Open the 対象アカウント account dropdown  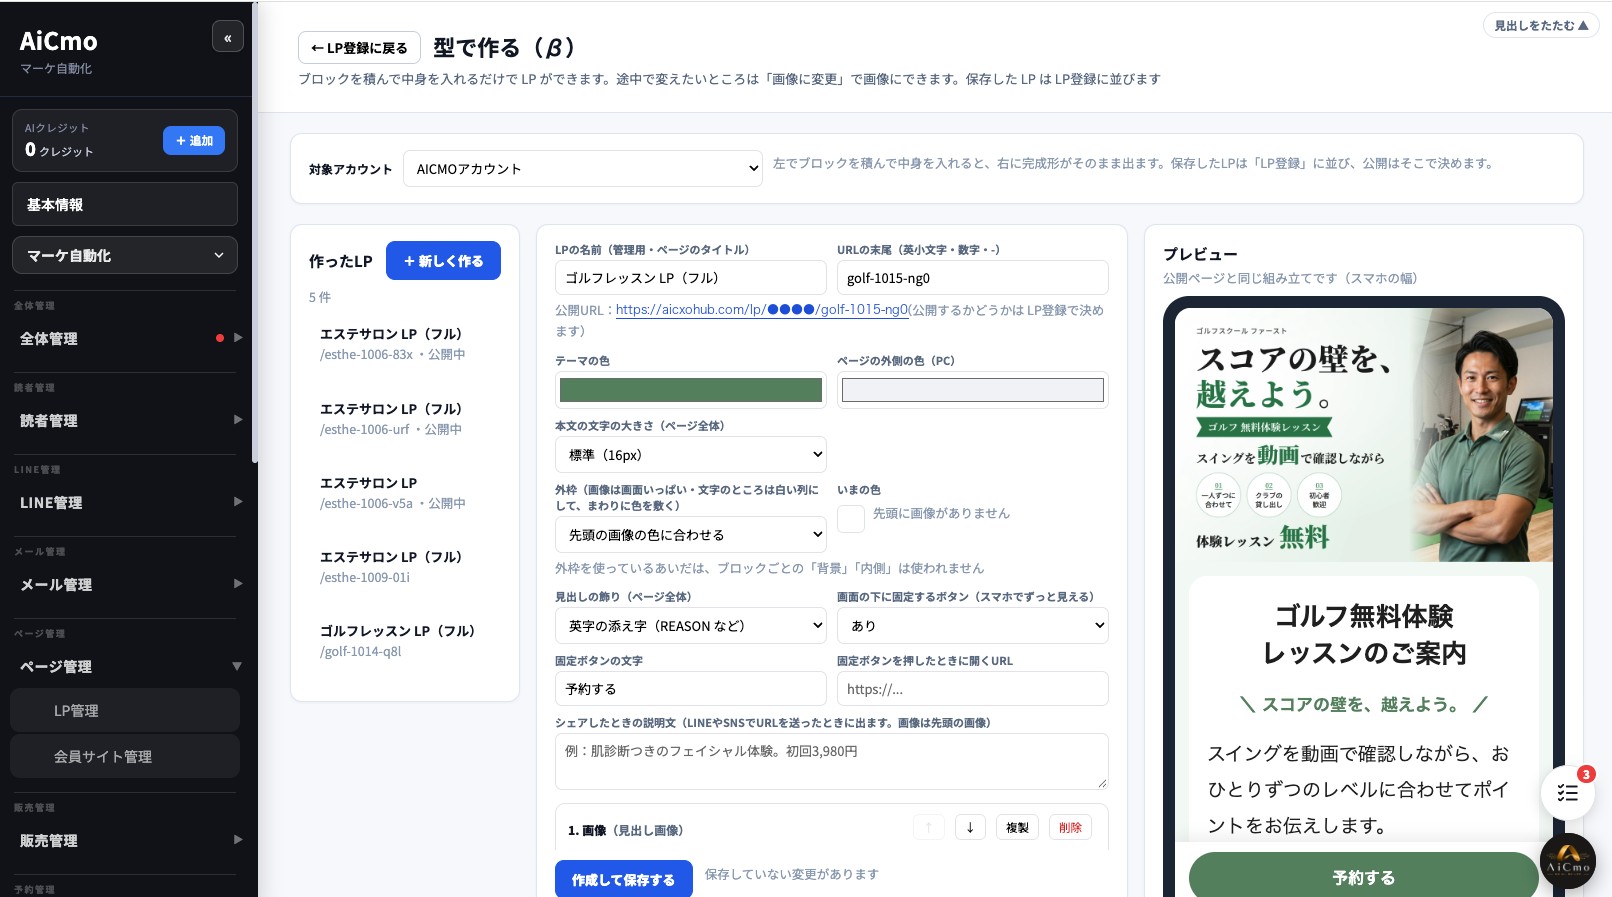583,169
